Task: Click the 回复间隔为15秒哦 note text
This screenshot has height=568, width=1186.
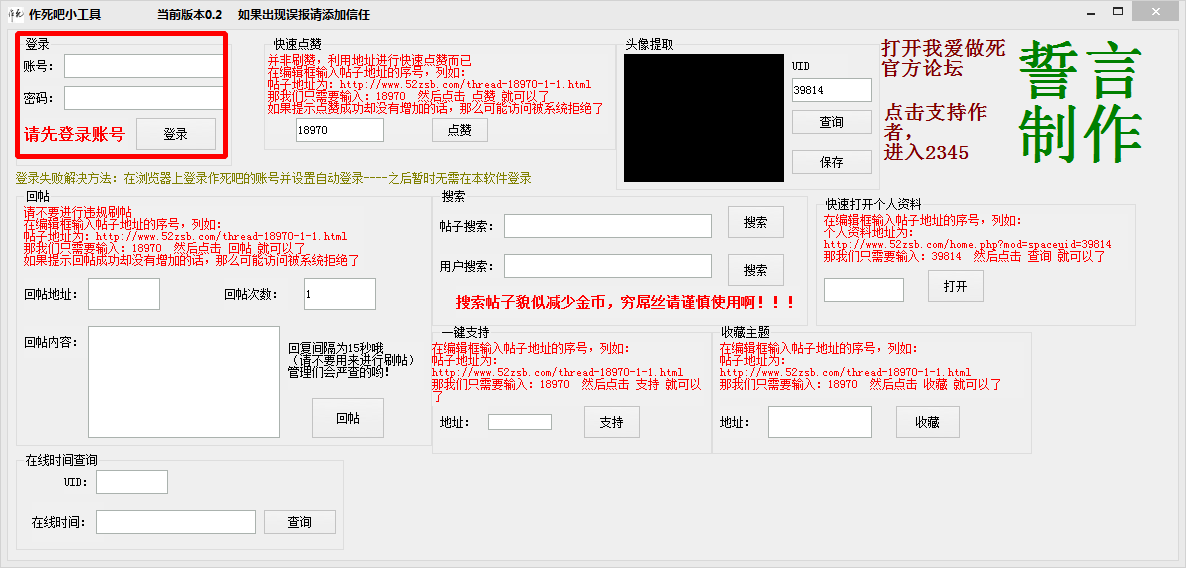Action: click(336, 348)
